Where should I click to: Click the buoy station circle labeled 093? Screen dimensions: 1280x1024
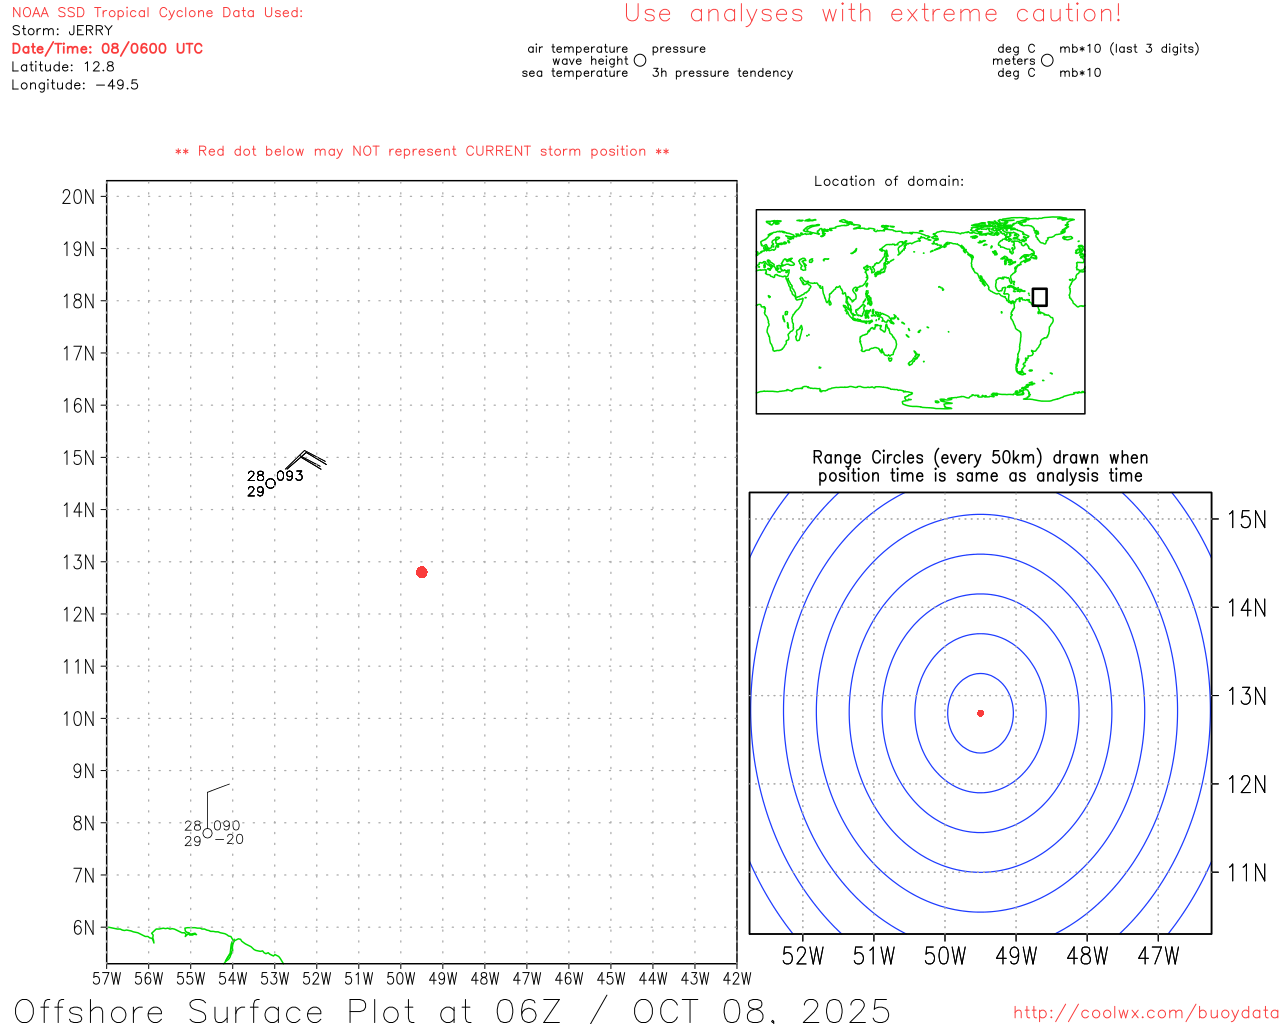(270, 484)
